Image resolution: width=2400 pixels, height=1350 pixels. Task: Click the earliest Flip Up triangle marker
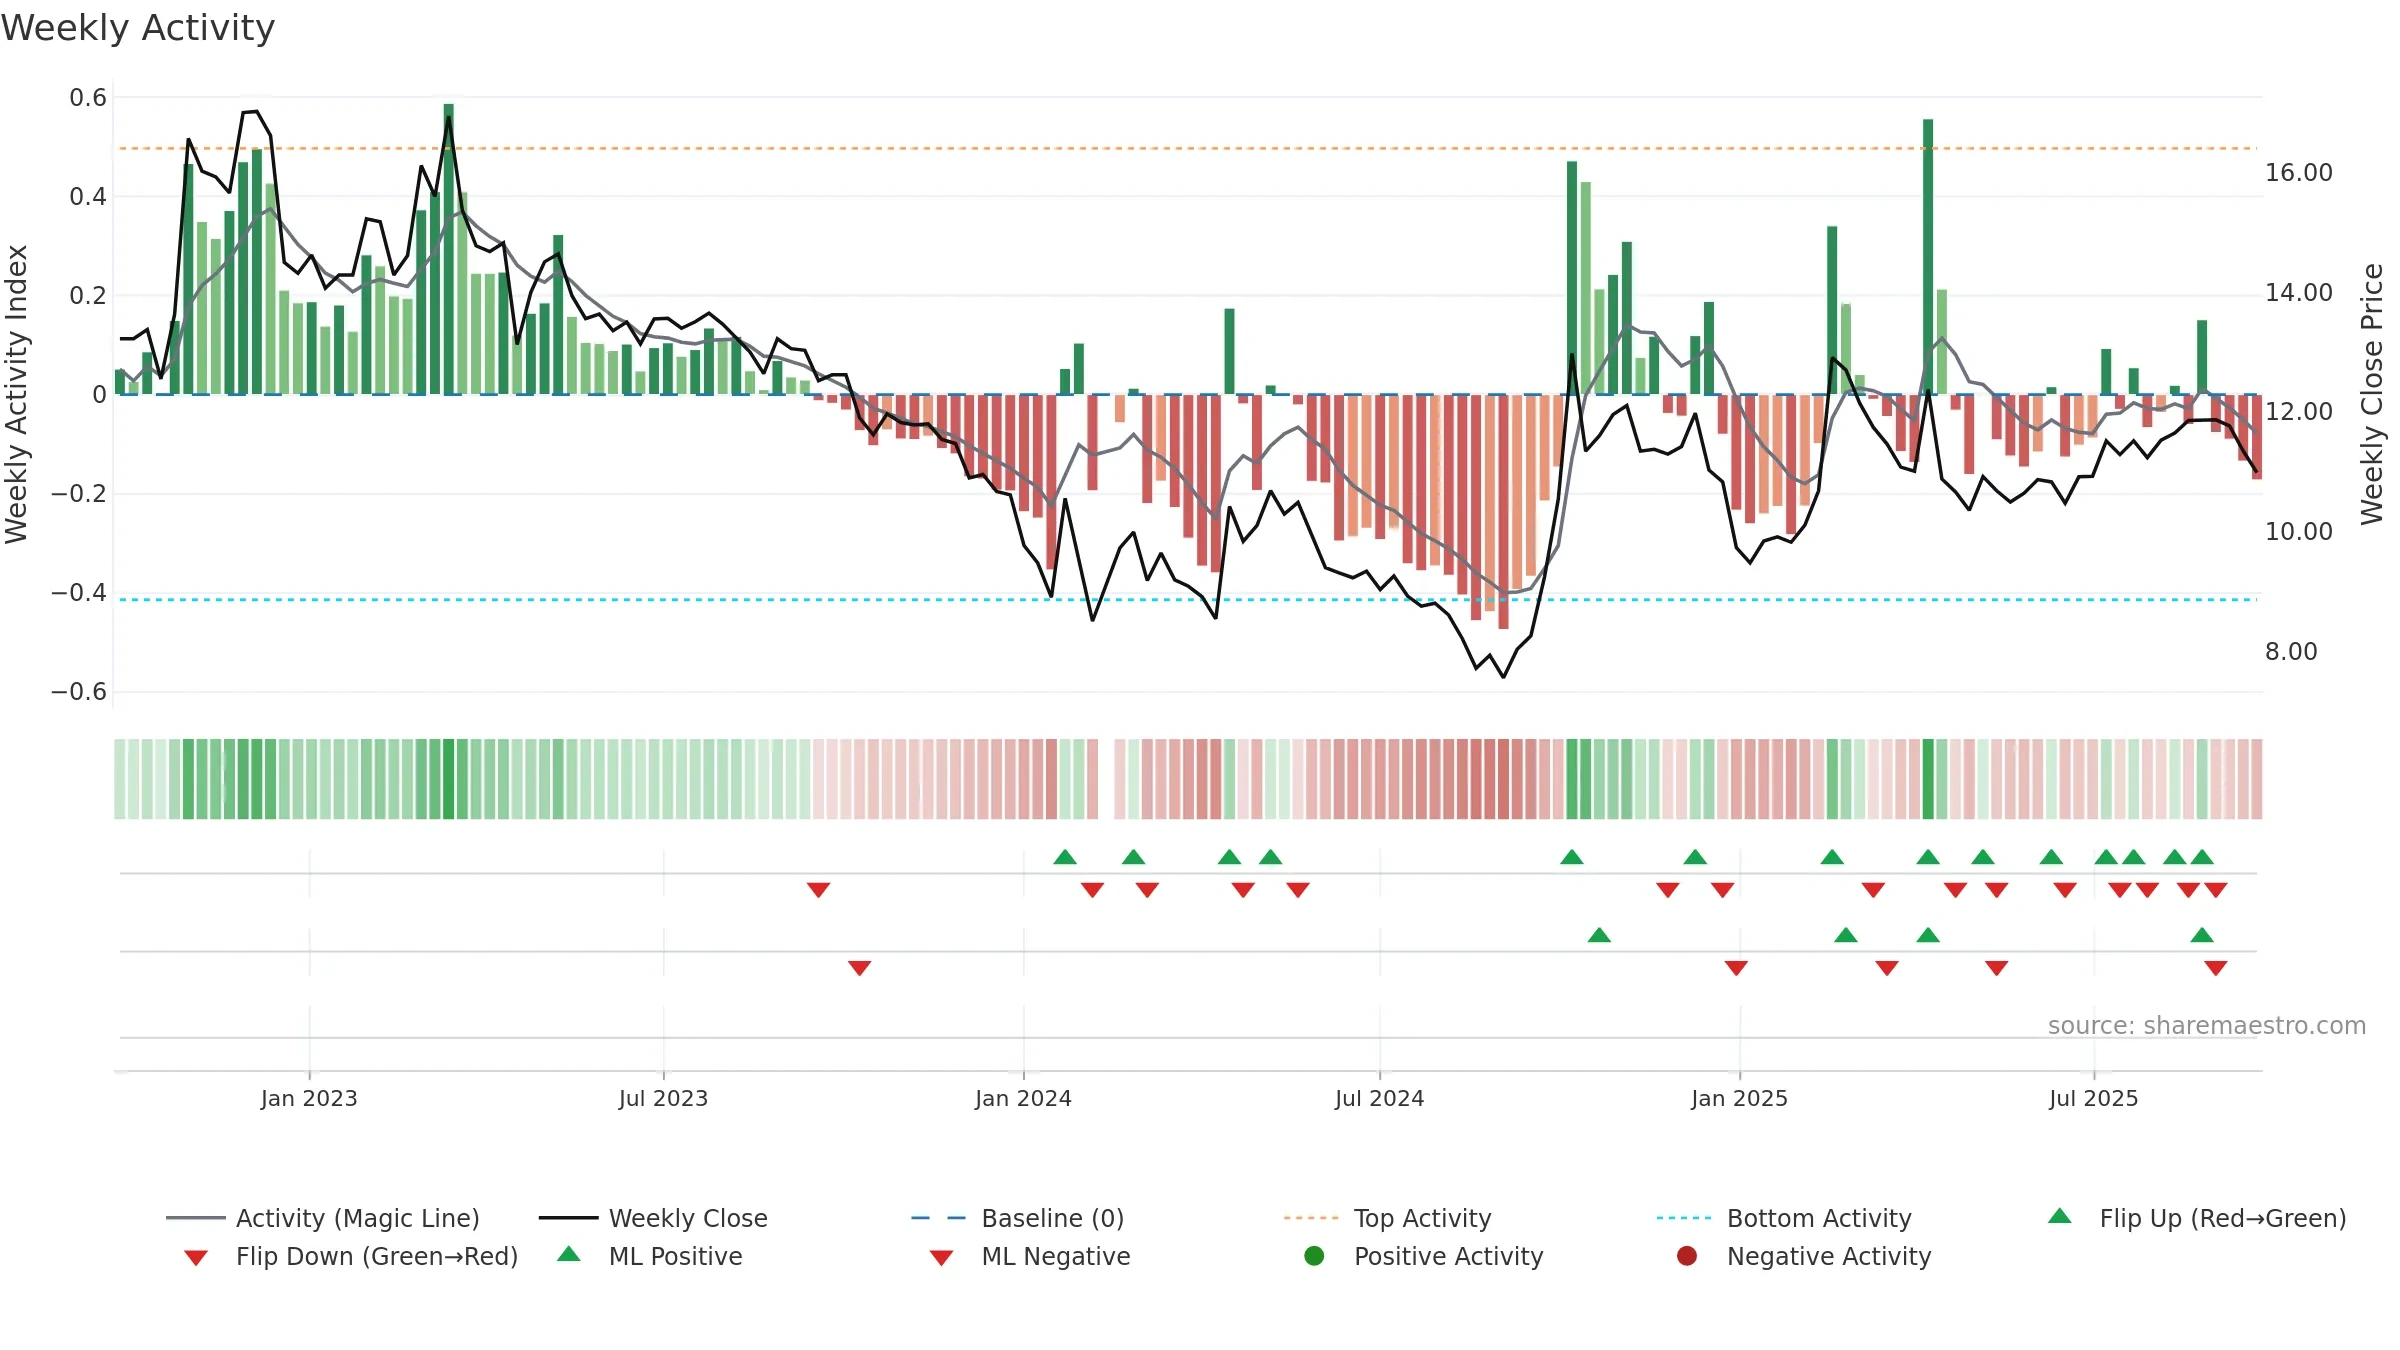point(1065,857)
